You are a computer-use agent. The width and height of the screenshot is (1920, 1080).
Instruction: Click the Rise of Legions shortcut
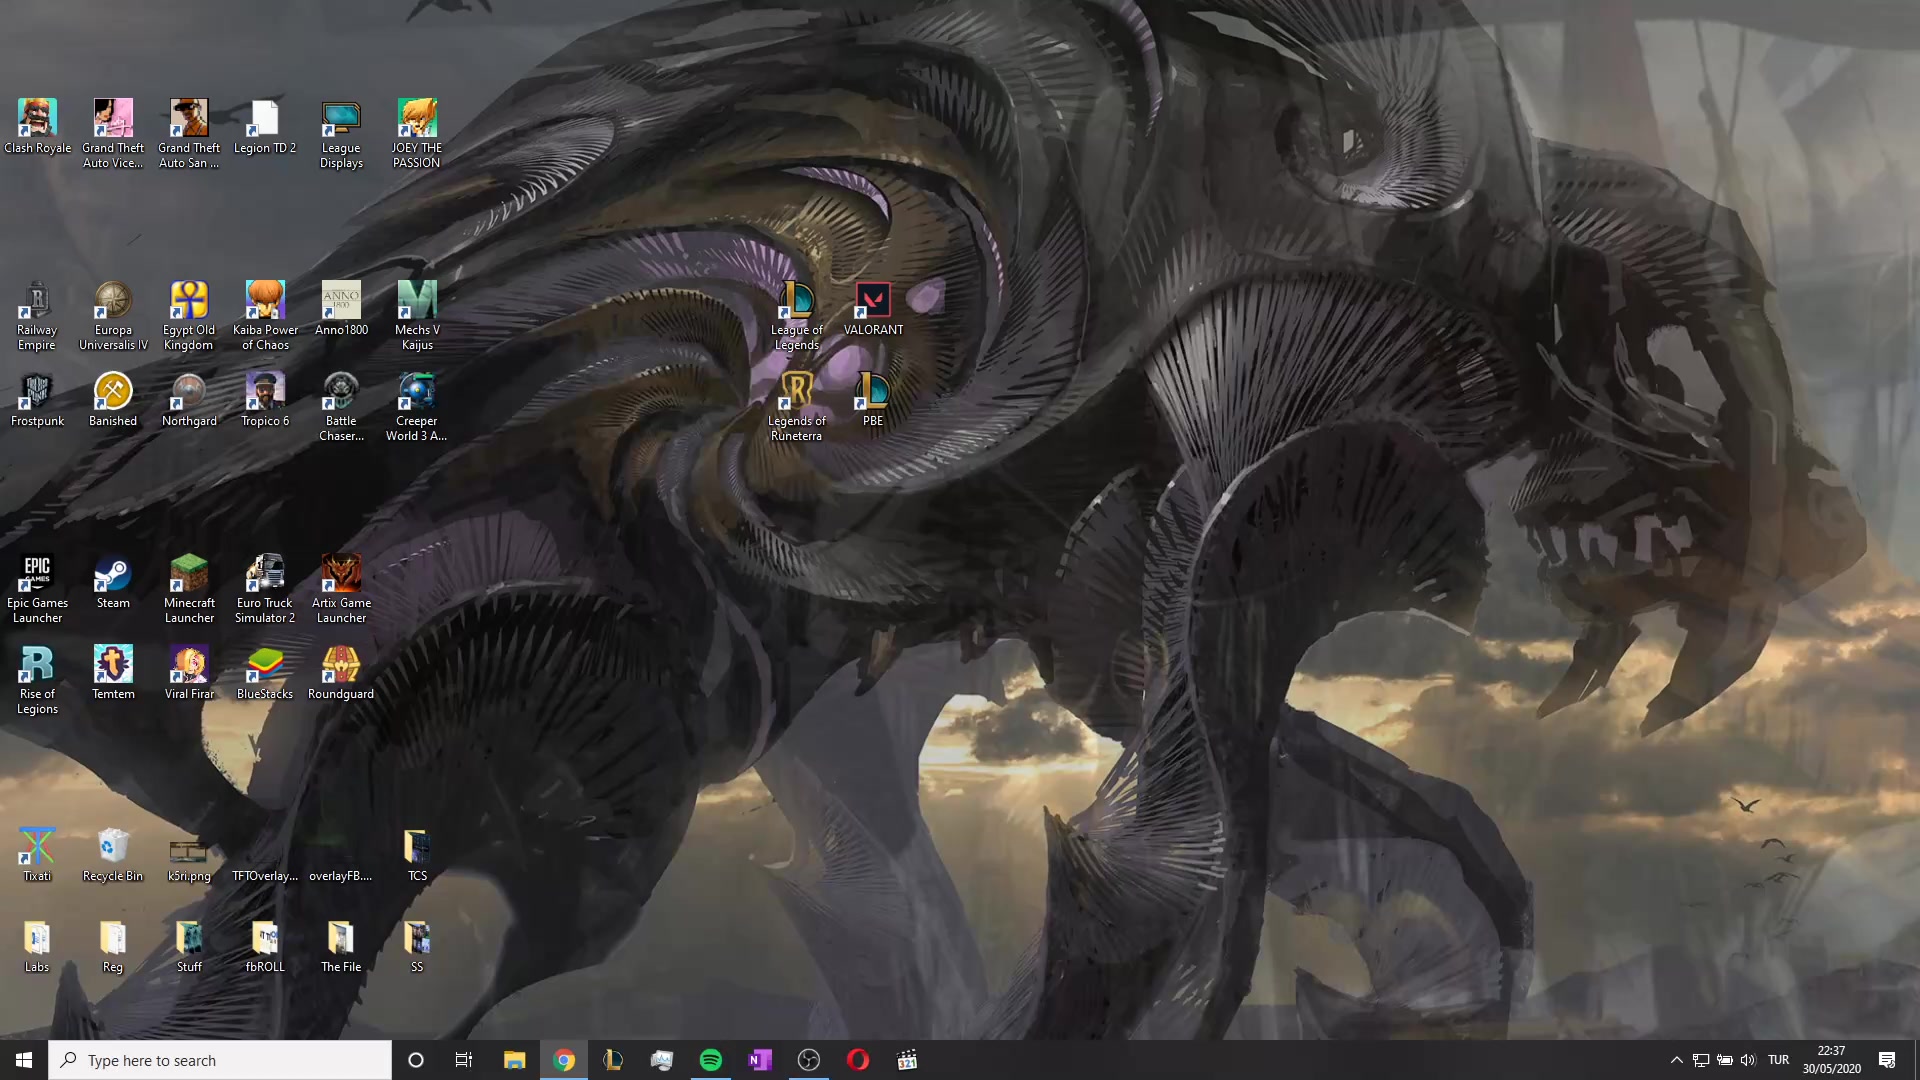tap(37, 680)
